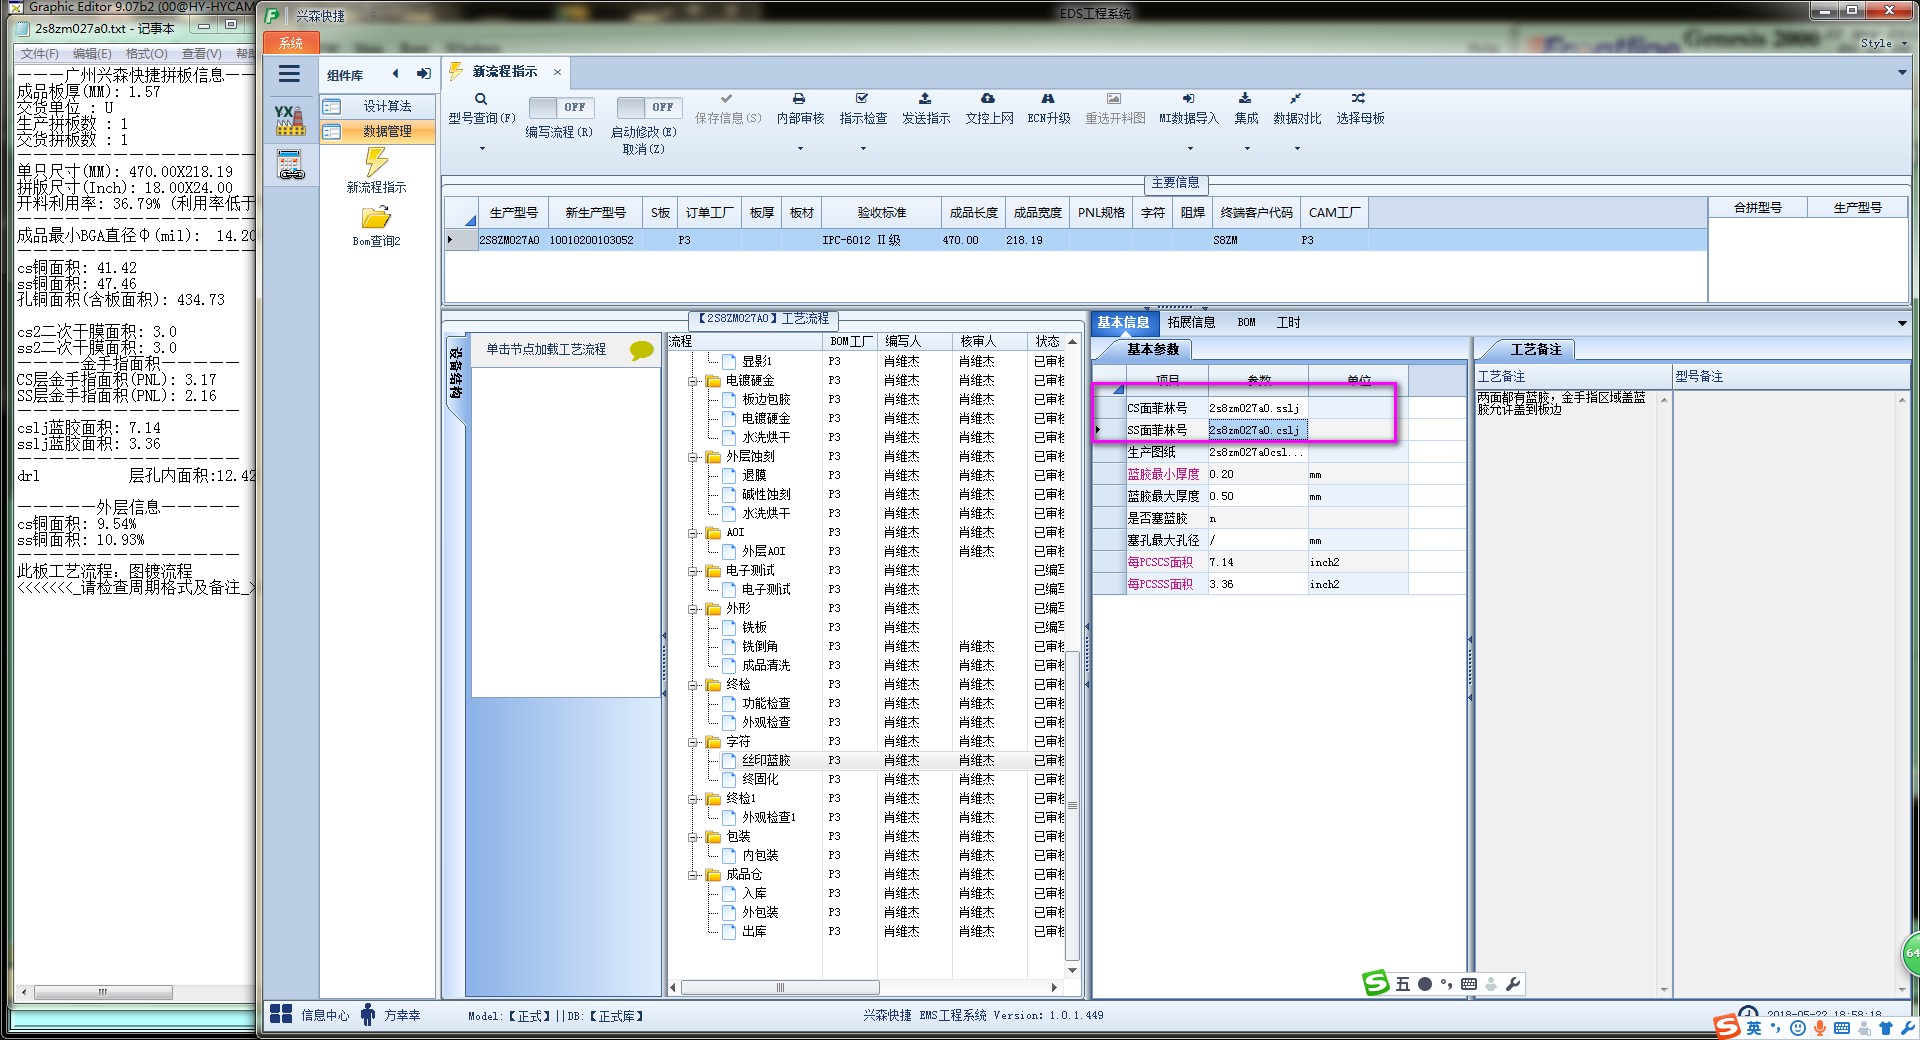The image size is (1920, 1040).
Task: Click the 文控上网 cloud upload icon
Action: [988, 98]
